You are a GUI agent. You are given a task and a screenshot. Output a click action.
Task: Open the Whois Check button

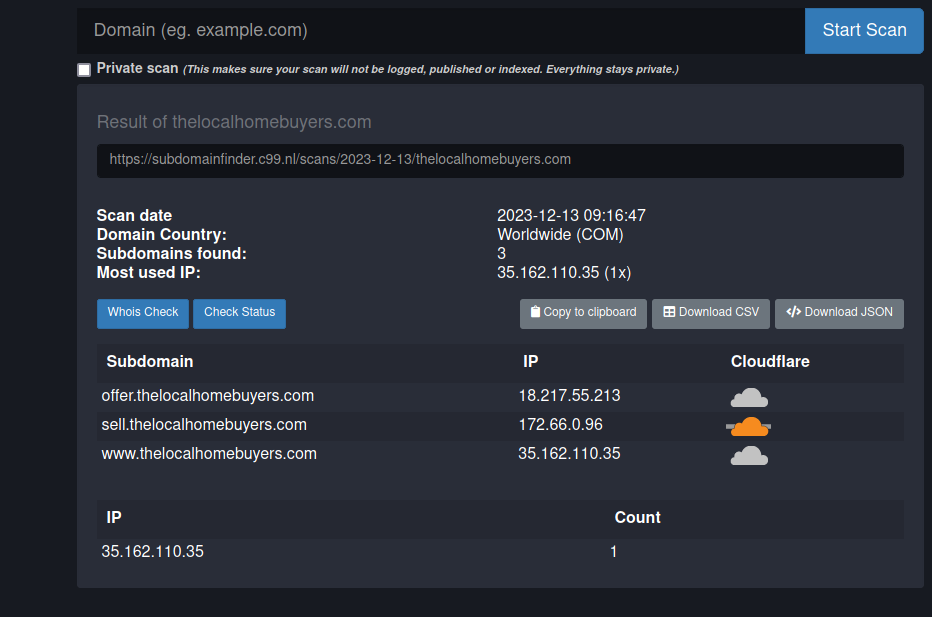(x=143, y=313)
